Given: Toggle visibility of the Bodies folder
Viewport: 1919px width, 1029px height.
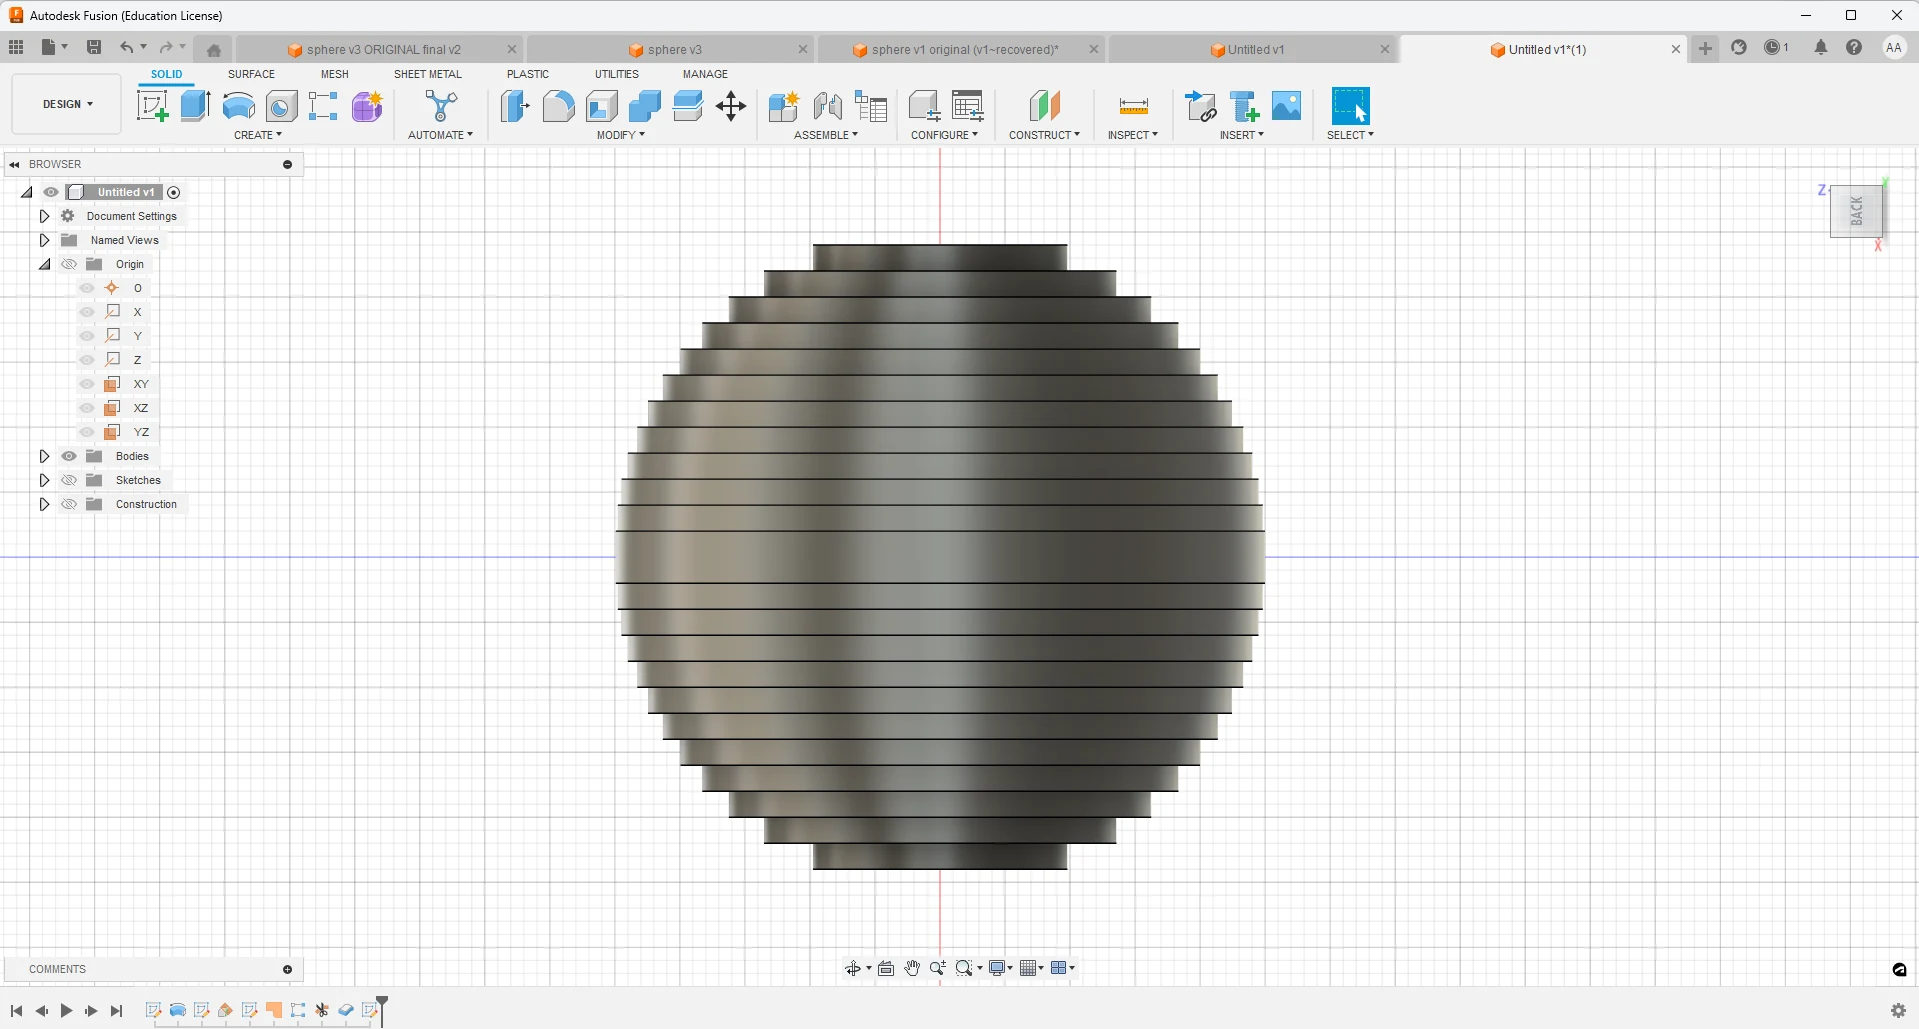Looking at the screenshot, I should (69, 456).
